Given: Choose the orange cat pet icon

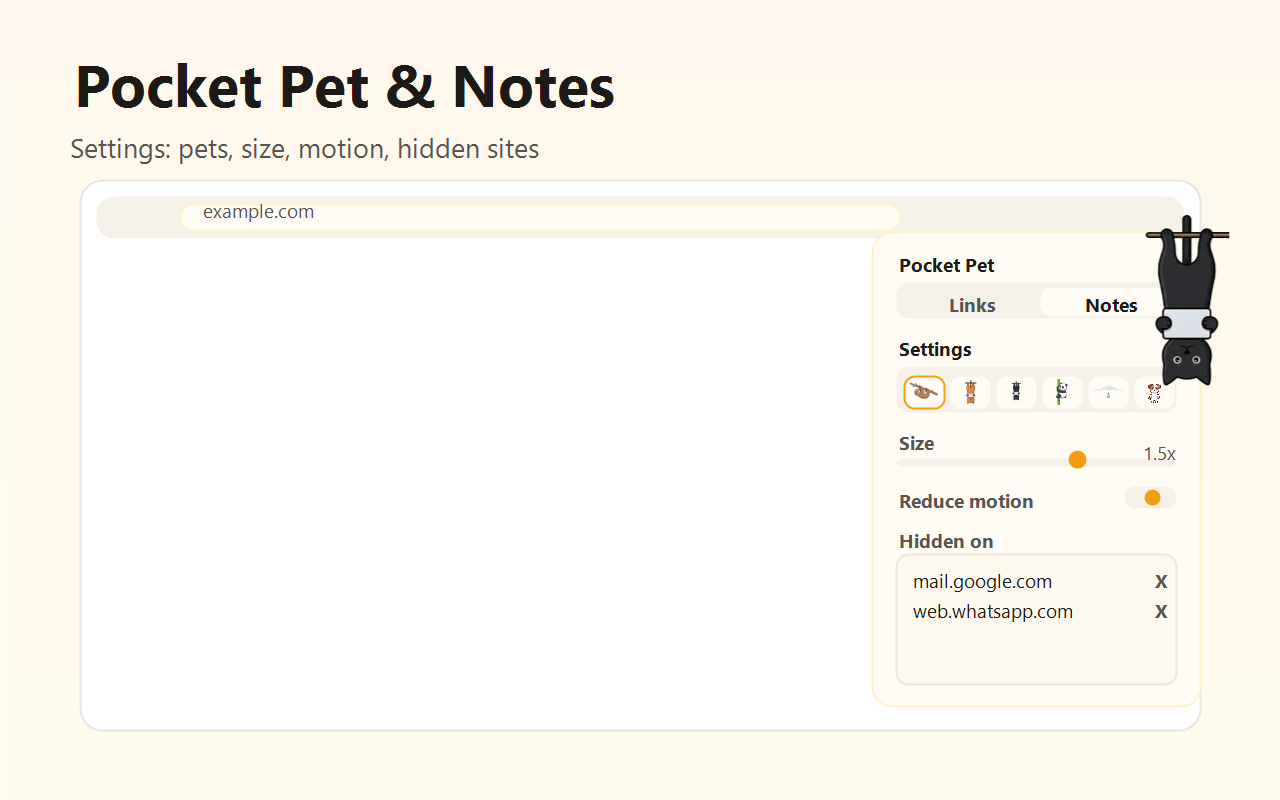Looking at the screenshot, I should [969, 392].
